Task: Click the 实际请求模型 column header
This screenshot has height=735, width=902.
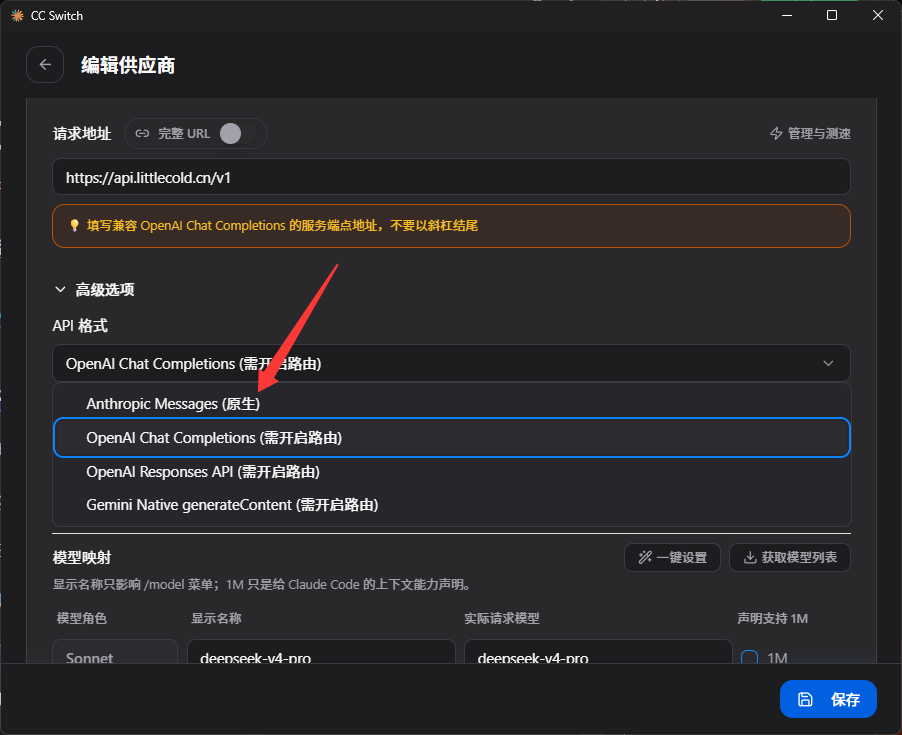Action: [x=502, y=618]
